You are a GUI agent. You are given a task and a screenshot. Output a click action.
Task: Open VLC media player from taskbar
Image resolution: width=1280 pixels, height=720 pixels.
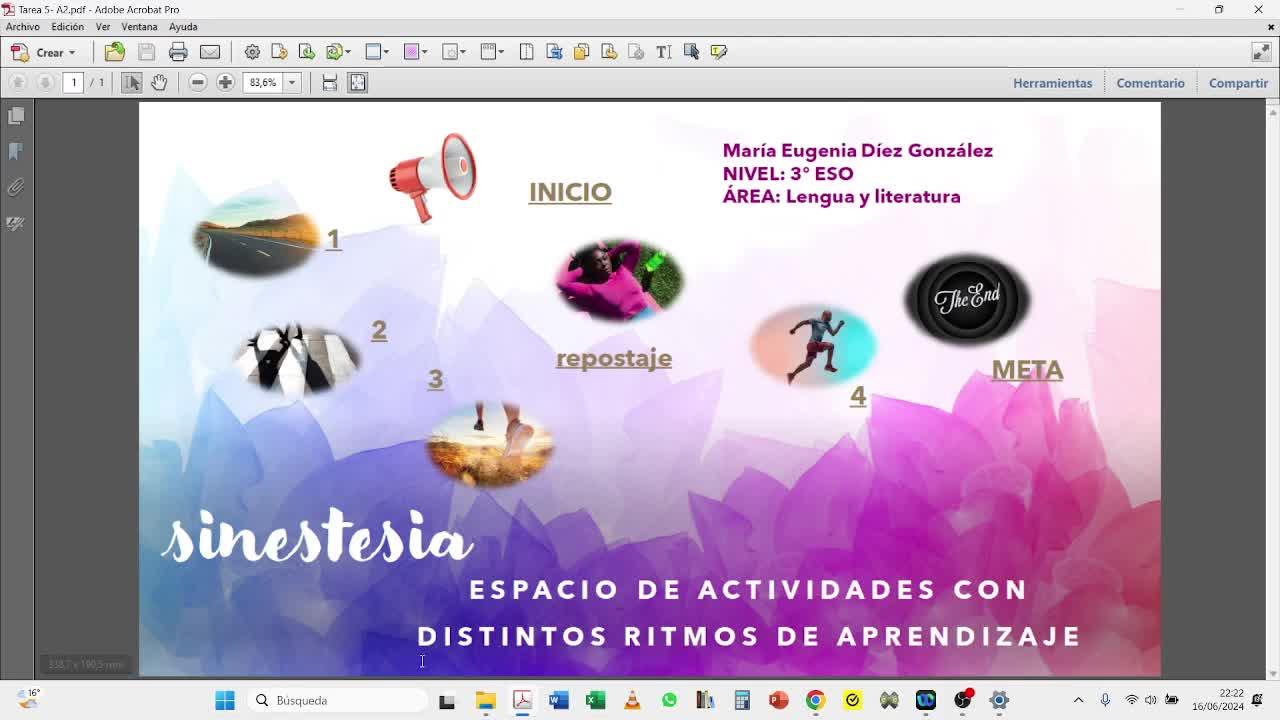(632, 701)
